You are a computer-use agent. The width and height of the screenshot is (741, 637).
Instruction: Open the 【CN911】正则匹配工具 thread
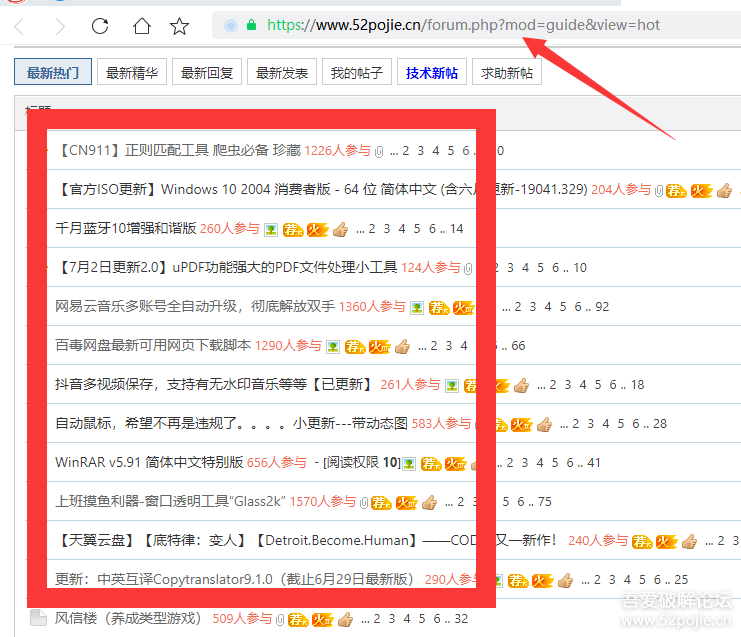pyautogui.click(x=178, y=150)
